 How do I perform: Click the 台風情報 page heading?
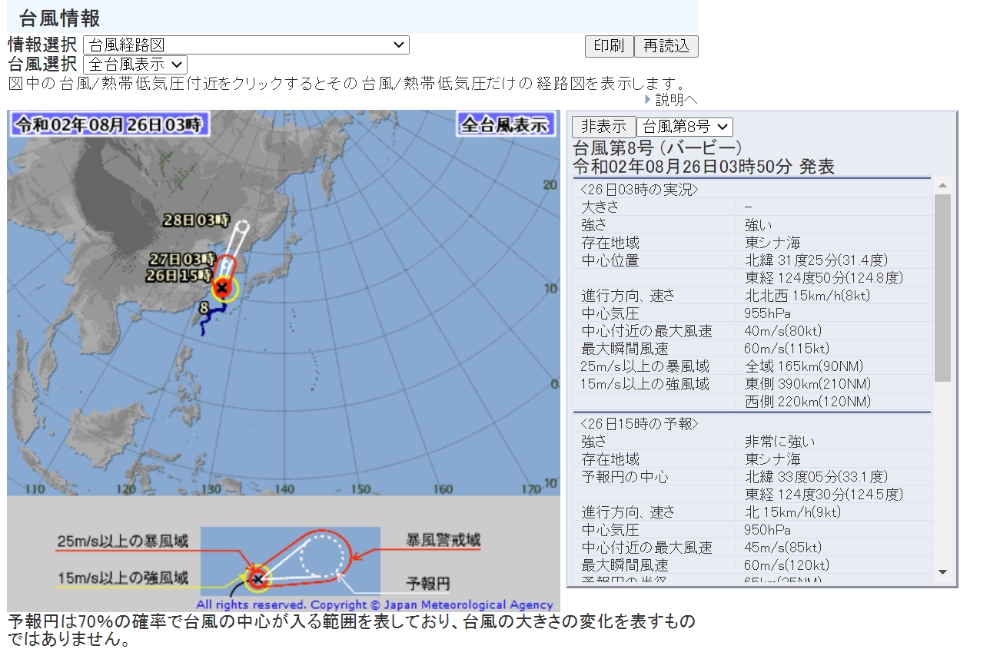(x=59, y=18)
